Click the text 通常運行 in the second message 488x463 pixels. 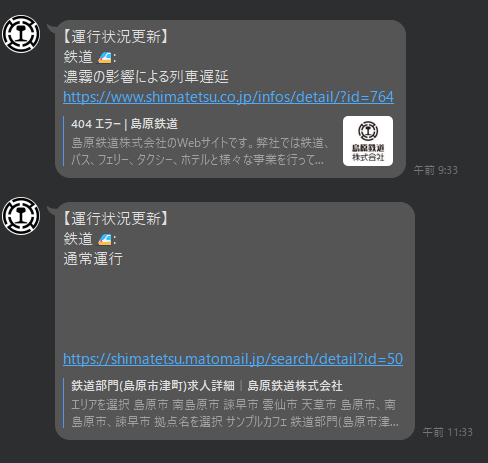(x=93, y=259)
